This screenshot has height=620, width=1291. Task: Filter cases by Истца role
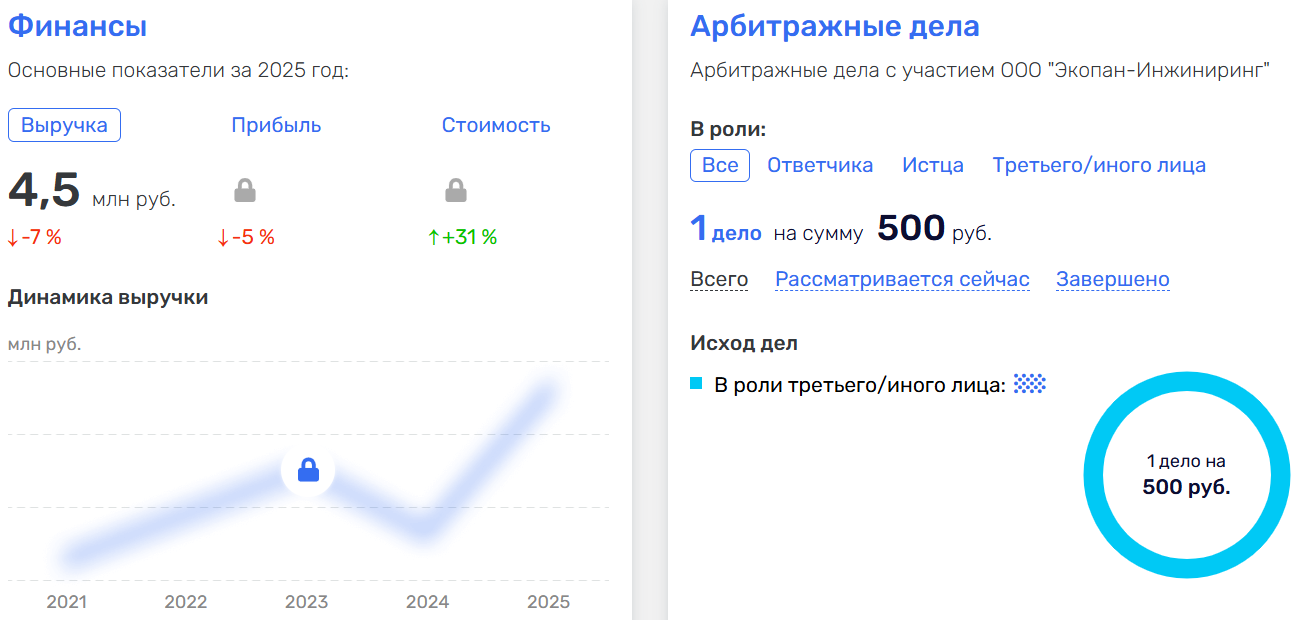point(933,166)
